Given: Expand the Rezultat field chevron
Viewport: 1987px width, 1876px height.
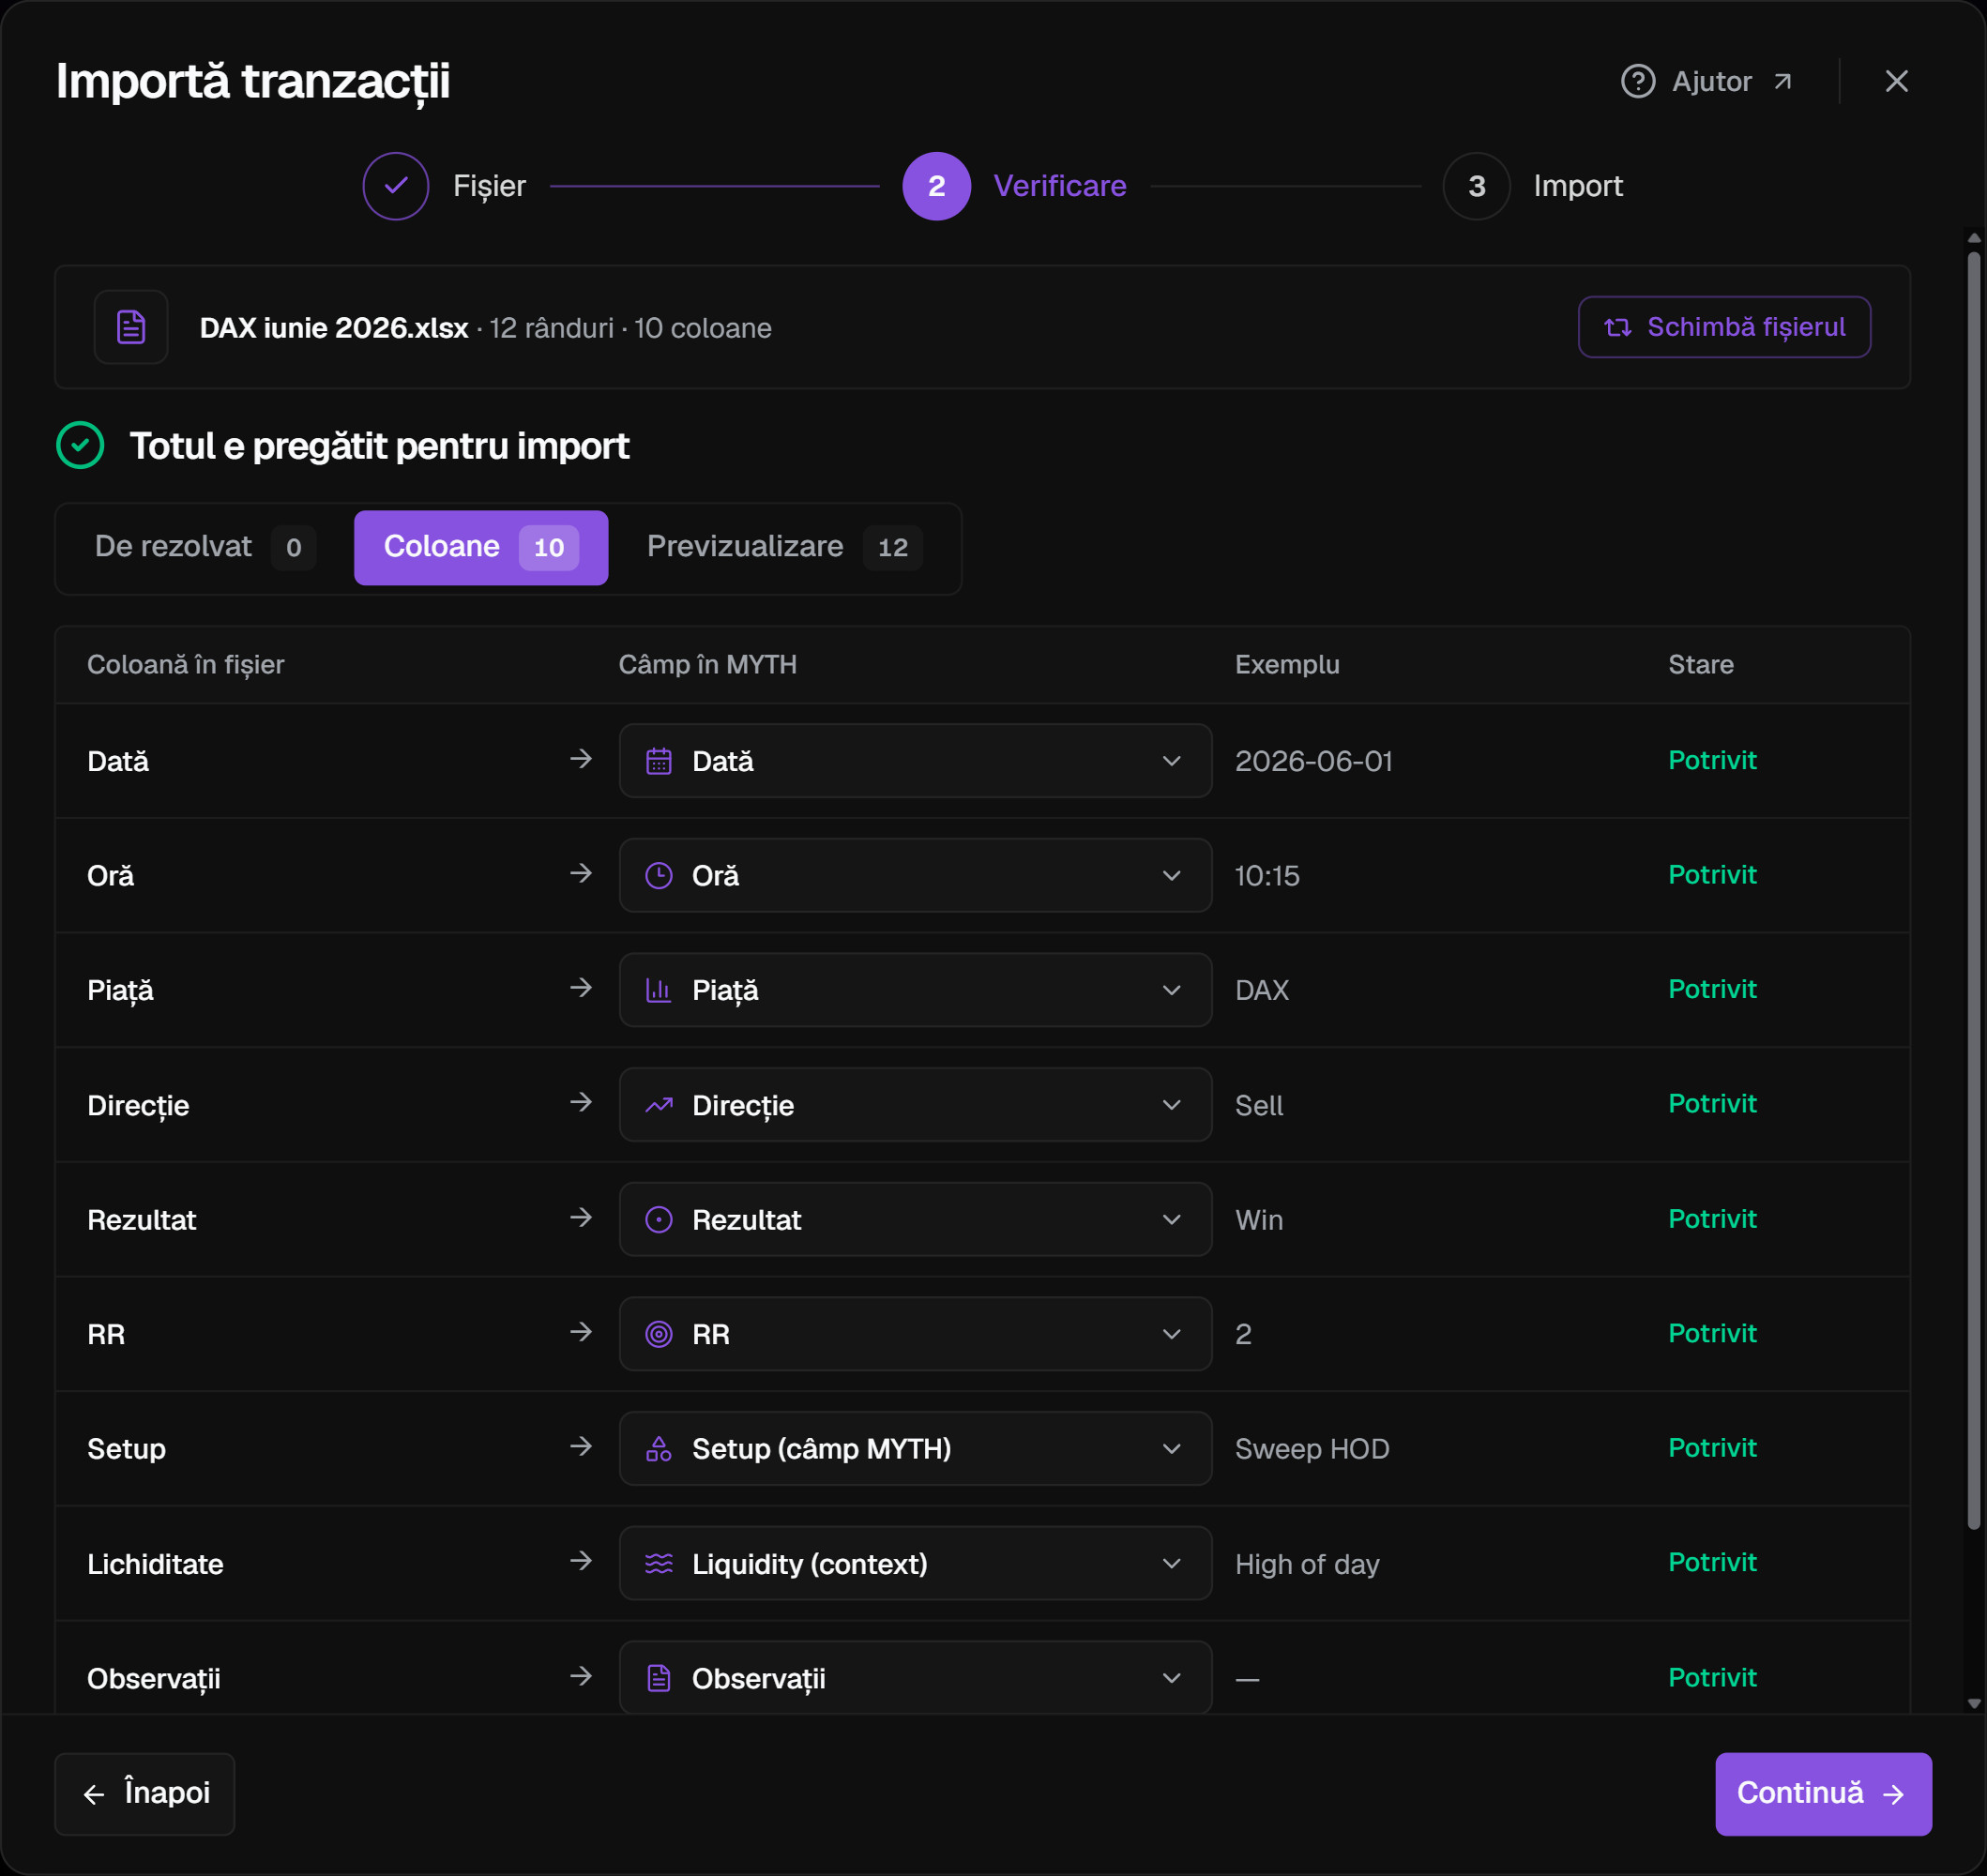Looking at the screenshot, I should click(x=1171, y=1219).
